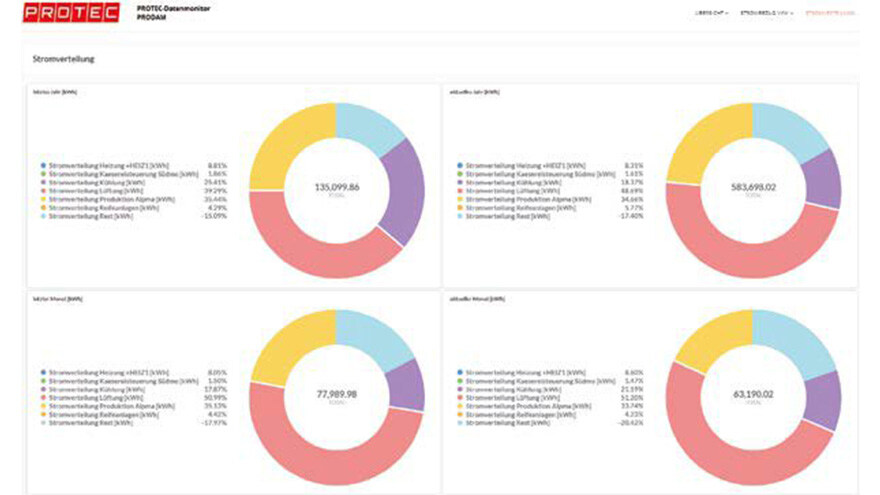The height and width of the screenshot is (495, 880).
Task: Select the Stromverteilung page heading
Action: [63, 59]
